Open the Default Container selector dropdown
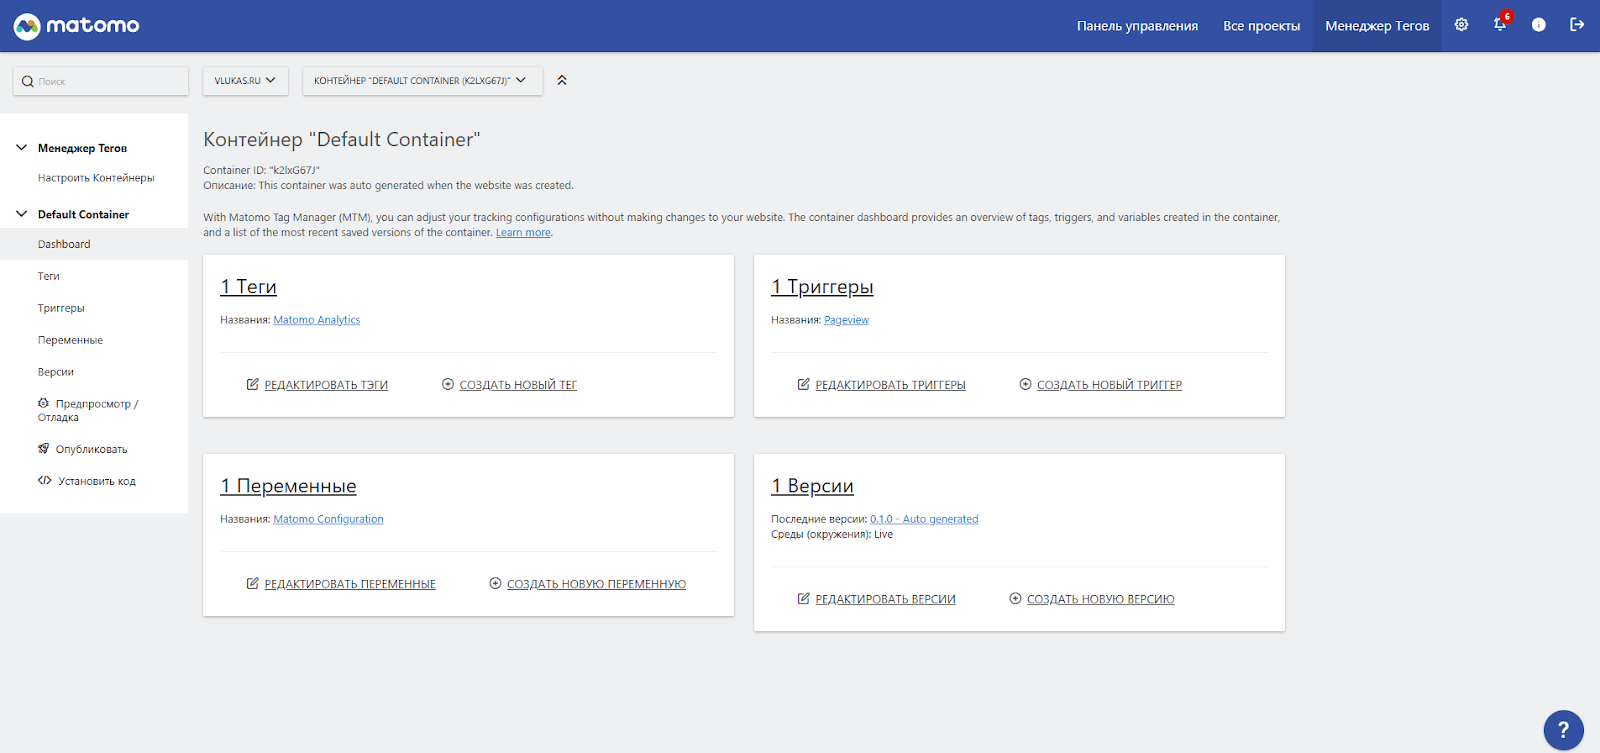The height and width of the screenshot is (753, 1600). tap(421, 81)
